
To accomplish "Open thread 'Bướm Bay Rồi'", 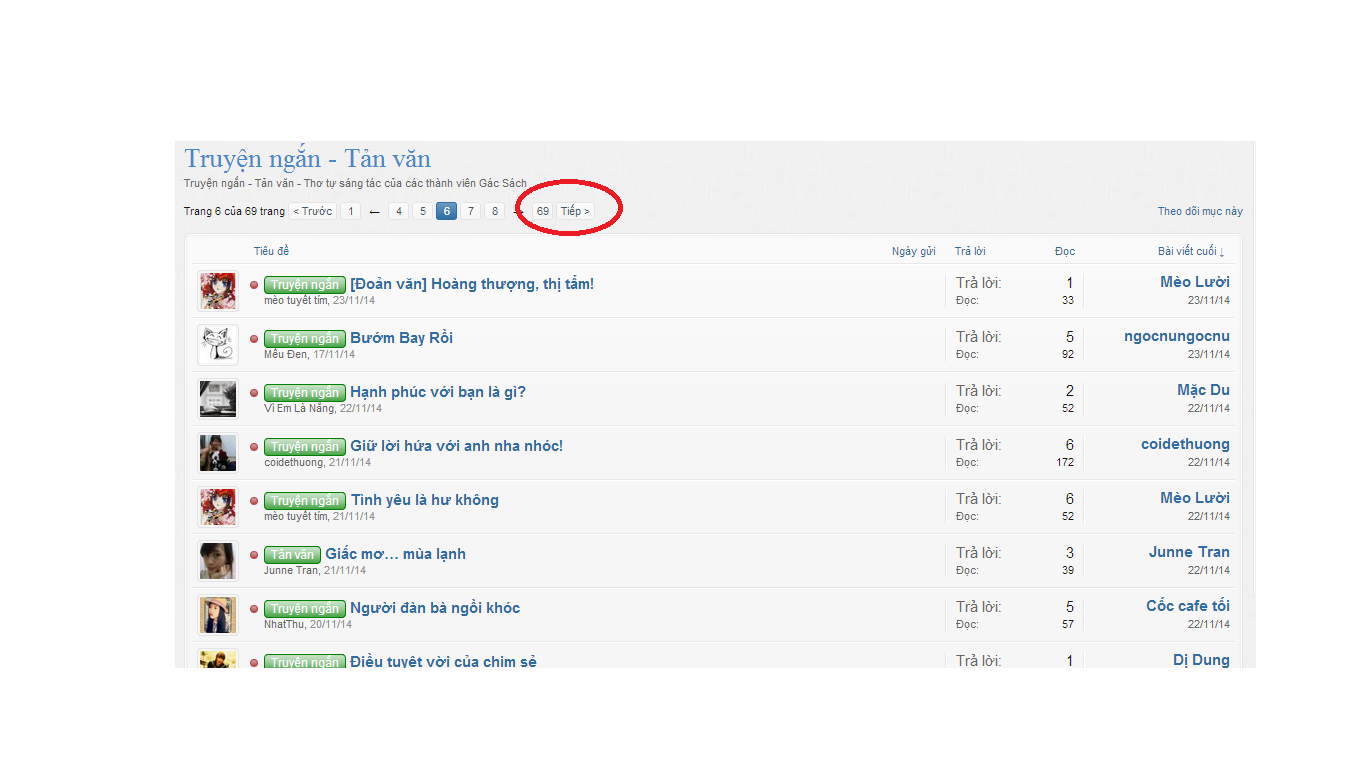I will [x=401, y=338].
